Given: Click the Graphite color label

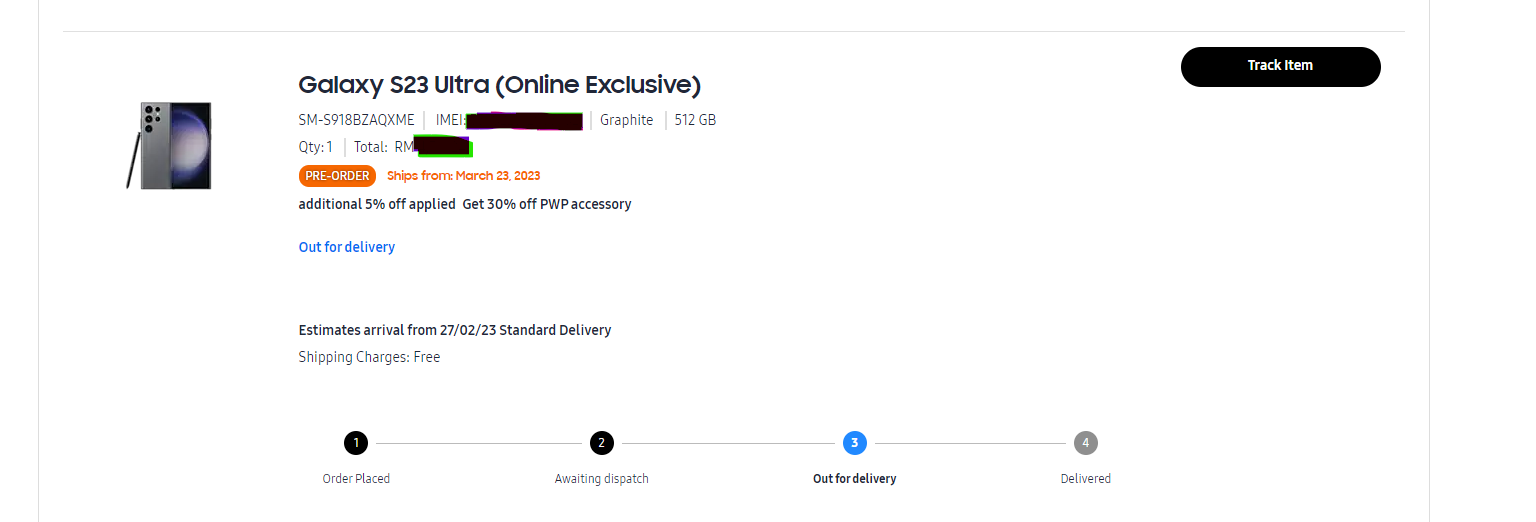Looking at the screenshot, I should pos(627,120).
